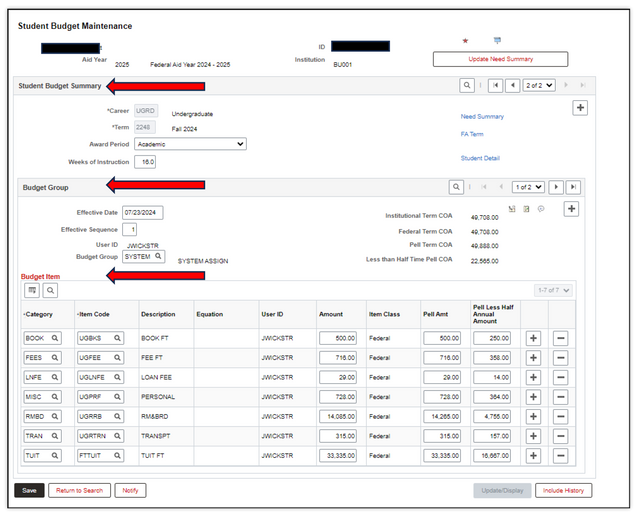The image size is (636, 515).
Task: Delete the TUIT FT row
Action: 561,455
